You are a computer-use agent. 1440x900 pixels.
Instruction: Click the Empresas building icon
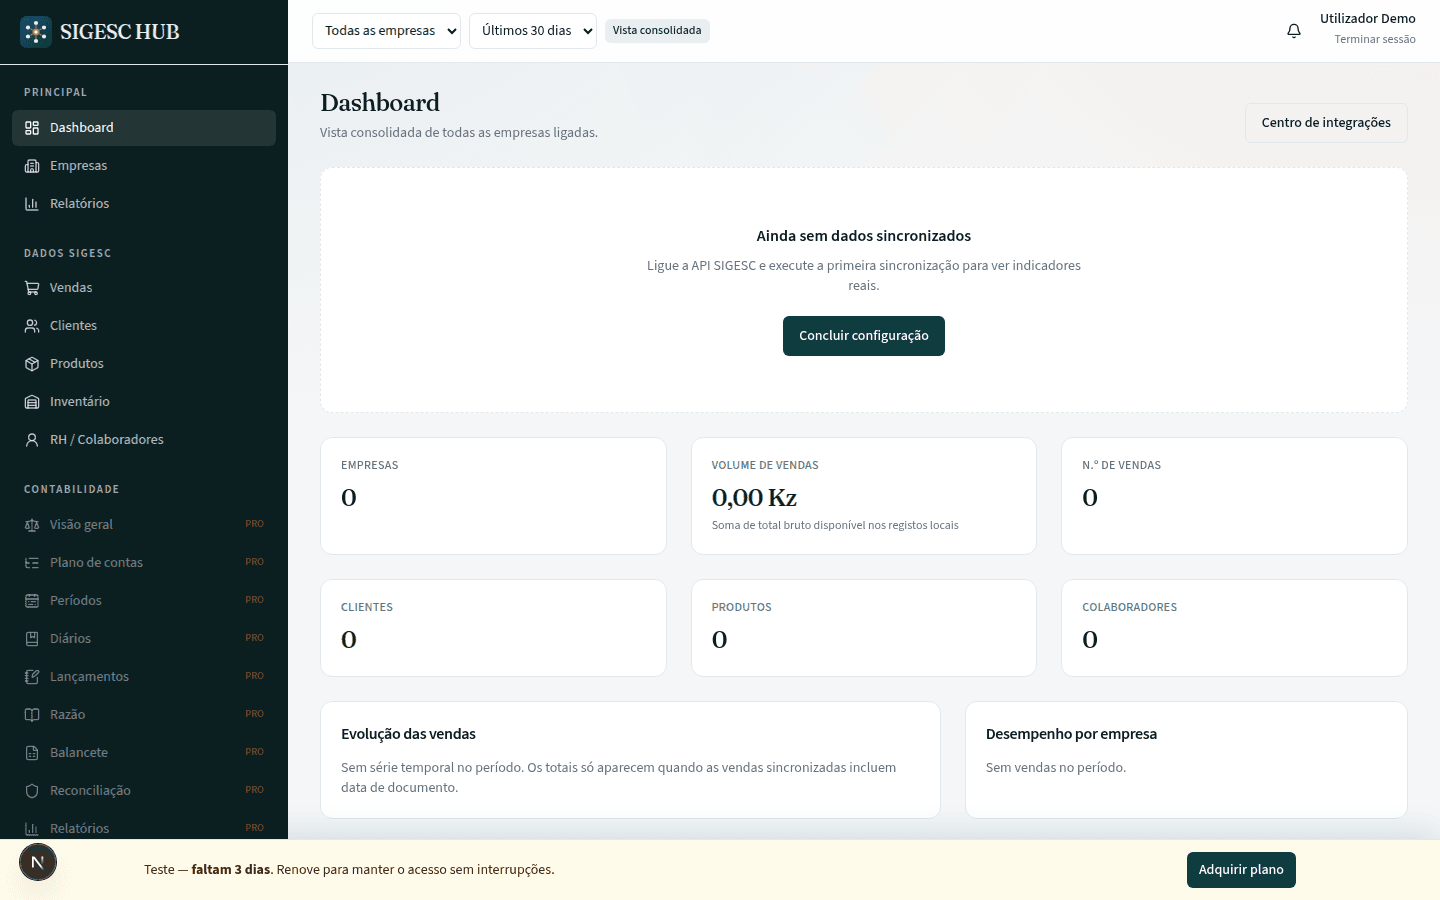(32, 166)
